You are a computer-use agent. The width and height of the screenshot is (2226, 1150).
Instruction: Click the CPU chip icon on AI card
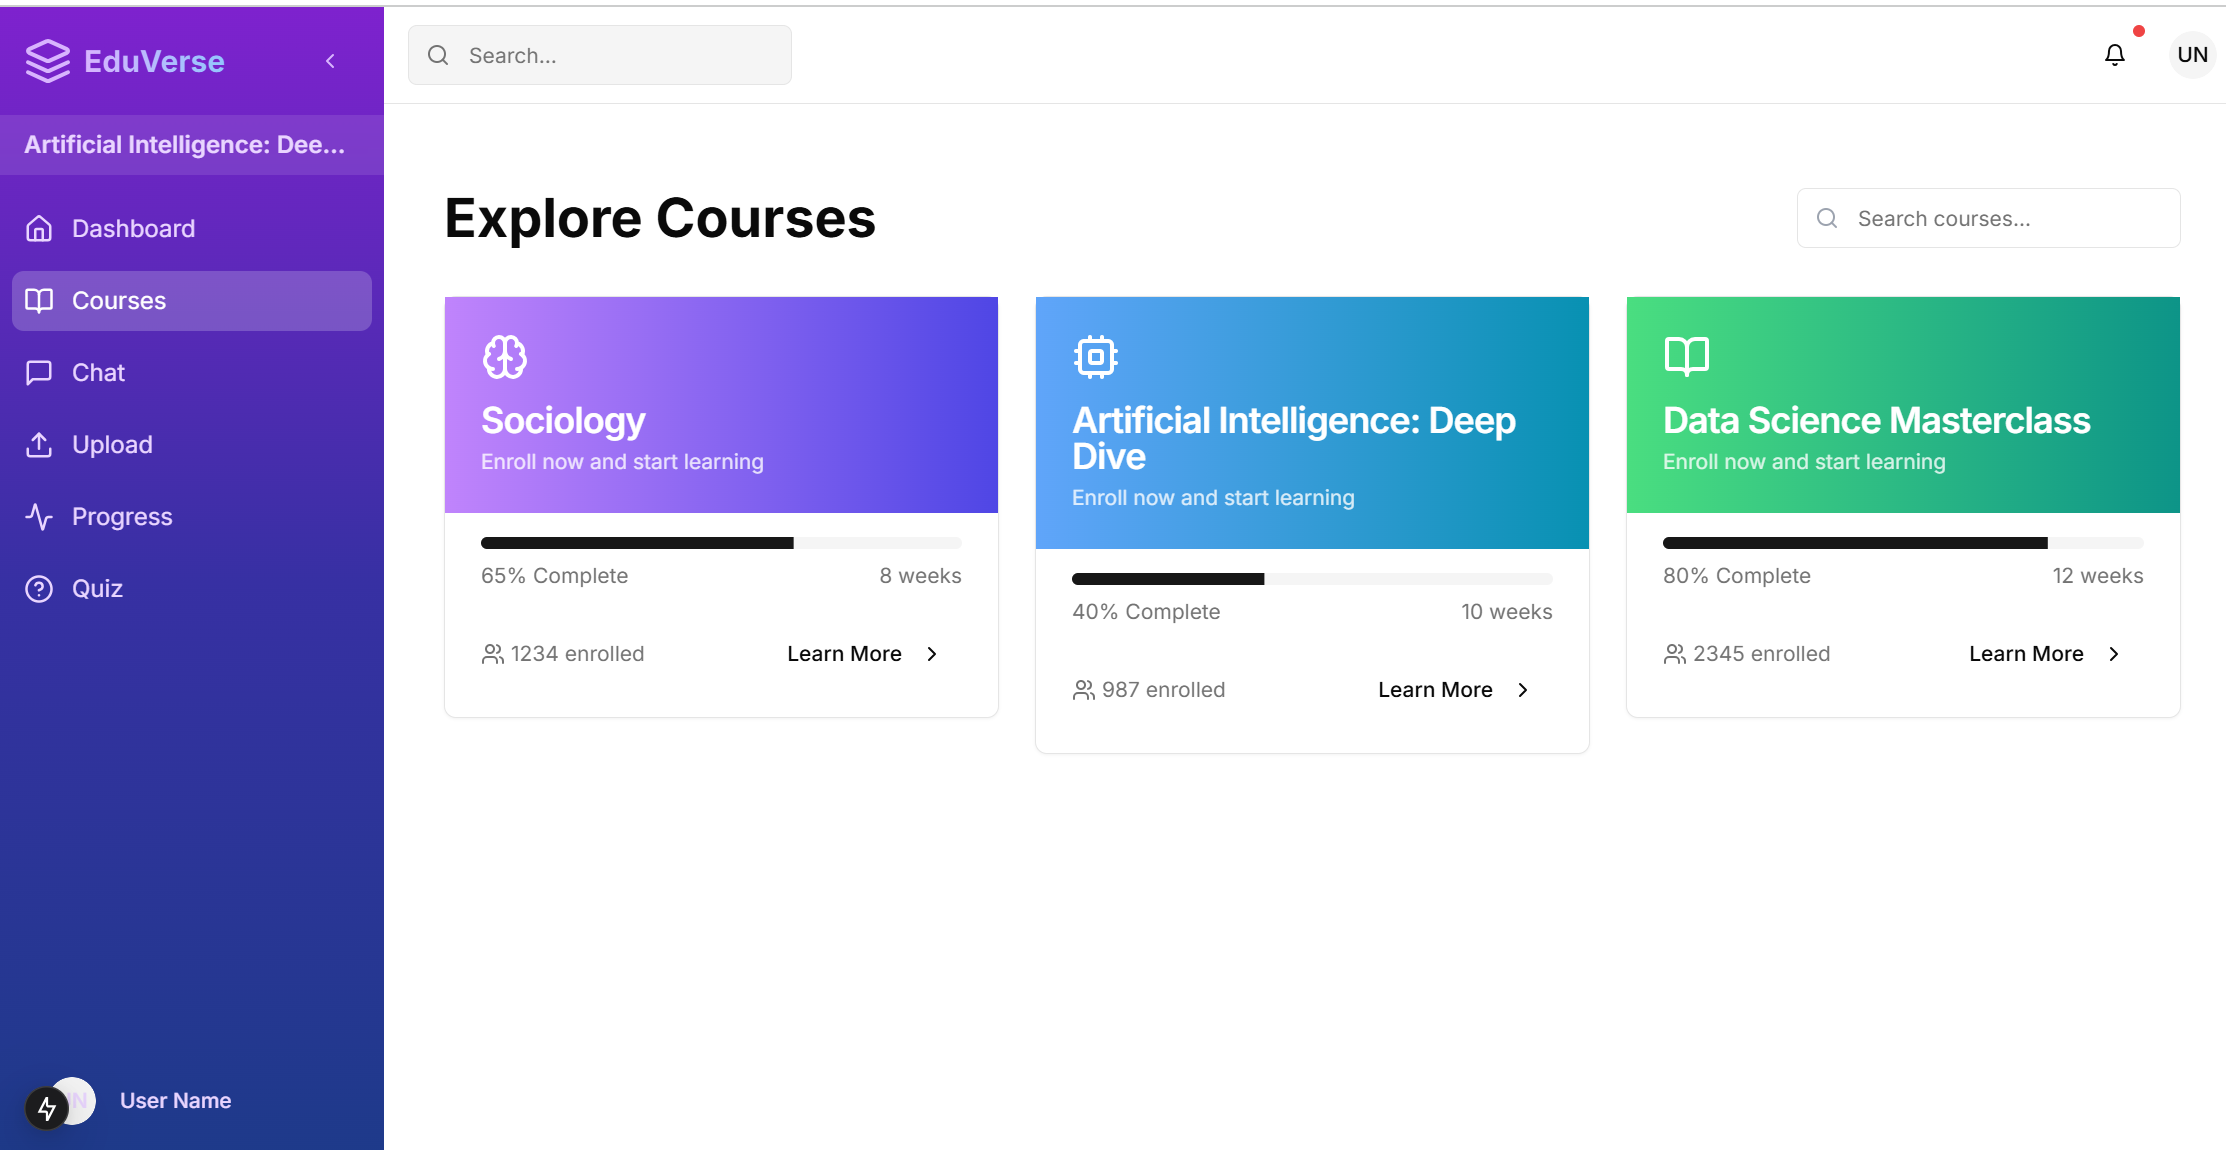tap(1095, 357)
